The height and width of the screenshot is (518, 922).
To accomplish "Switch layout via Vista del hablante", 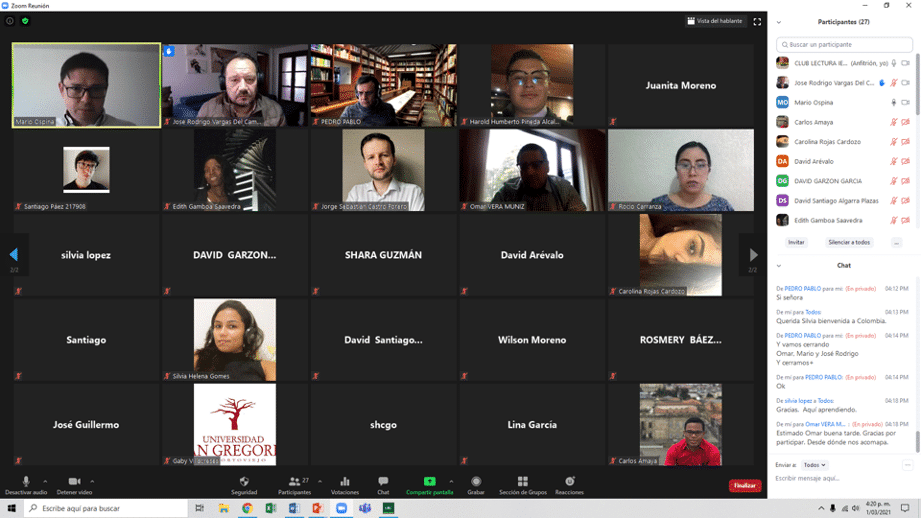I will point(714,21).
